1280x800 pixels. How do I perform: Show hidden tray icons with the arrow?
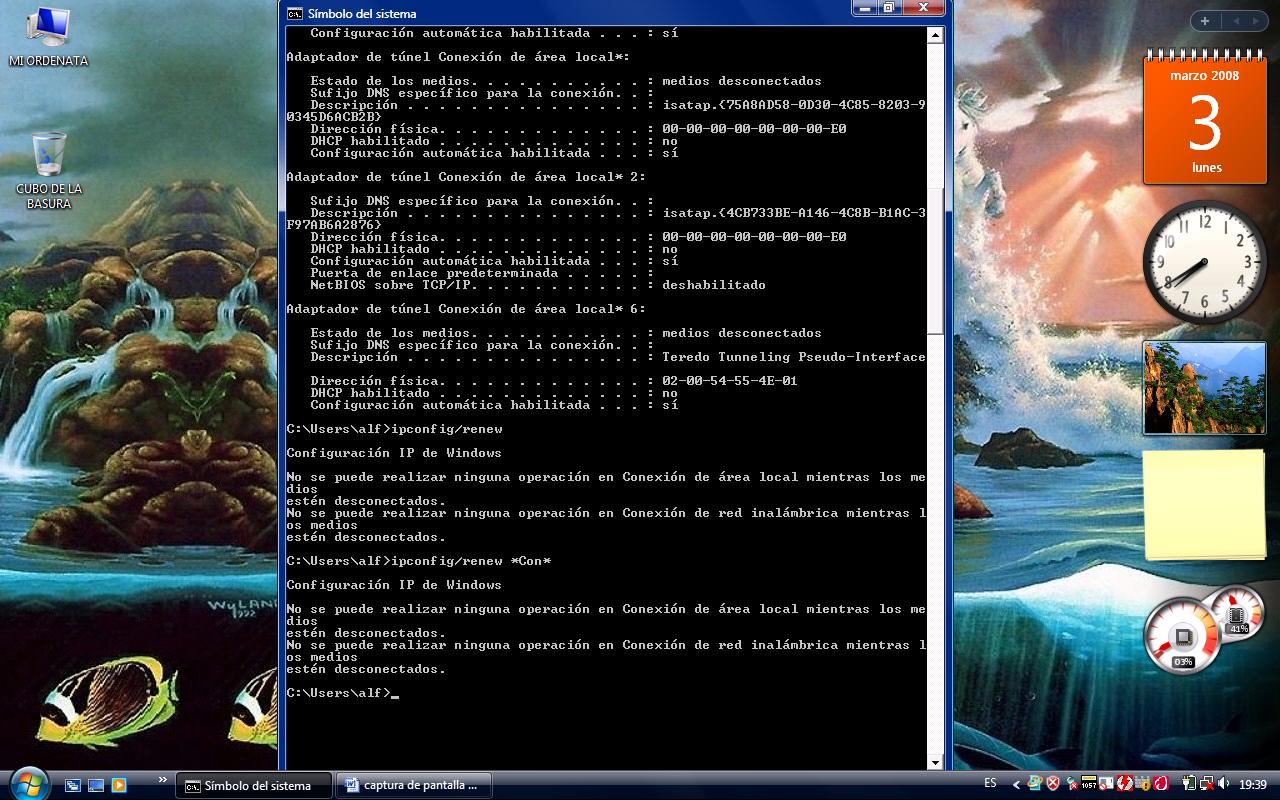(1017, 785)
